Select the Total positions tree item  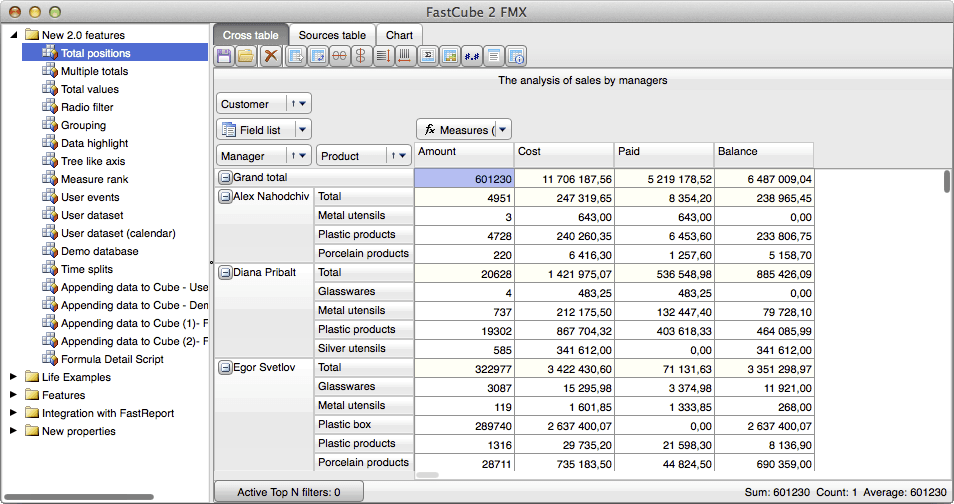115,52
